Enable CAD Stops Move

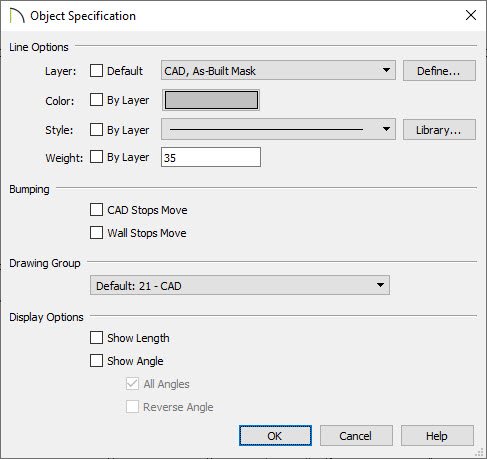click(x=96, y=210)
